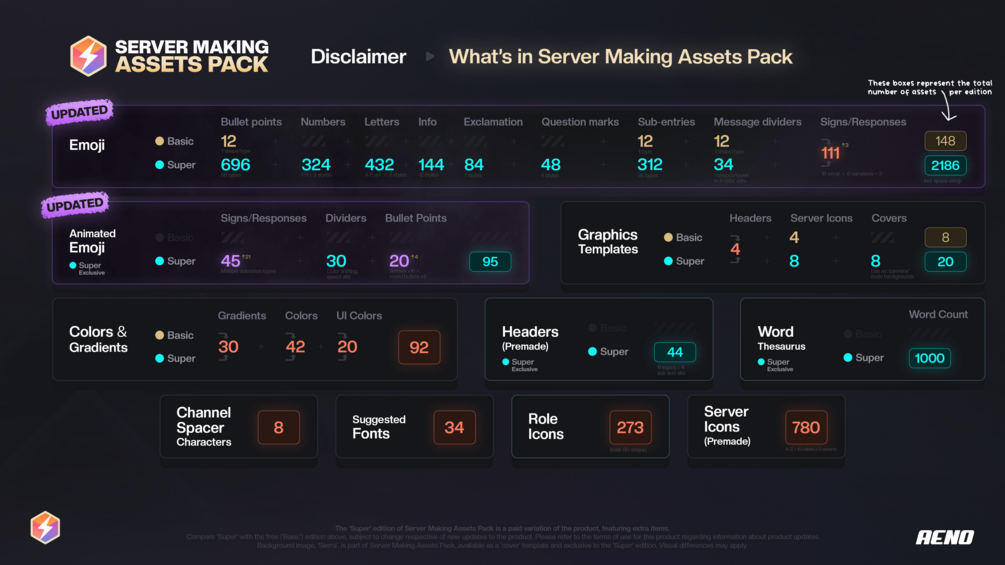The width and height of the screenshot is (1005, 565).
Task: Select the Basic Bullet points value 12
Action: tap(228, 141)
